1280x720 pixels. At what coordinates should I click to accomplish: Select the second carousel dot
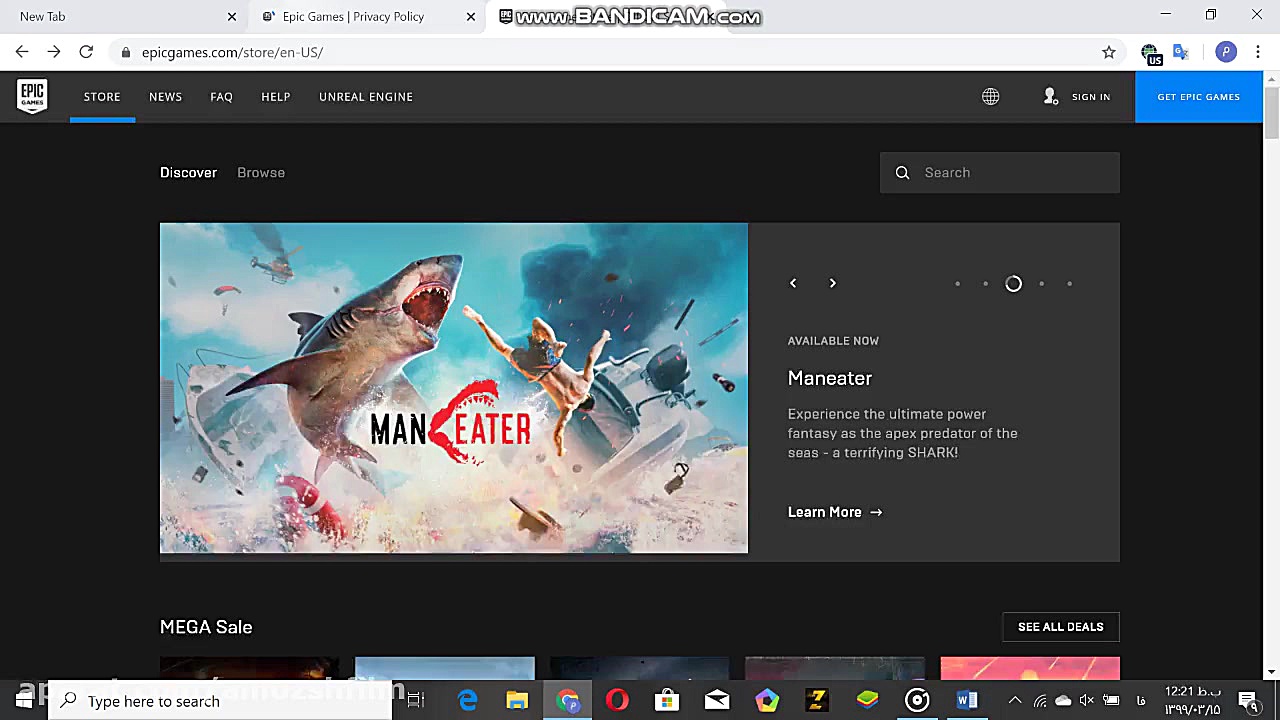click(985, 284)
